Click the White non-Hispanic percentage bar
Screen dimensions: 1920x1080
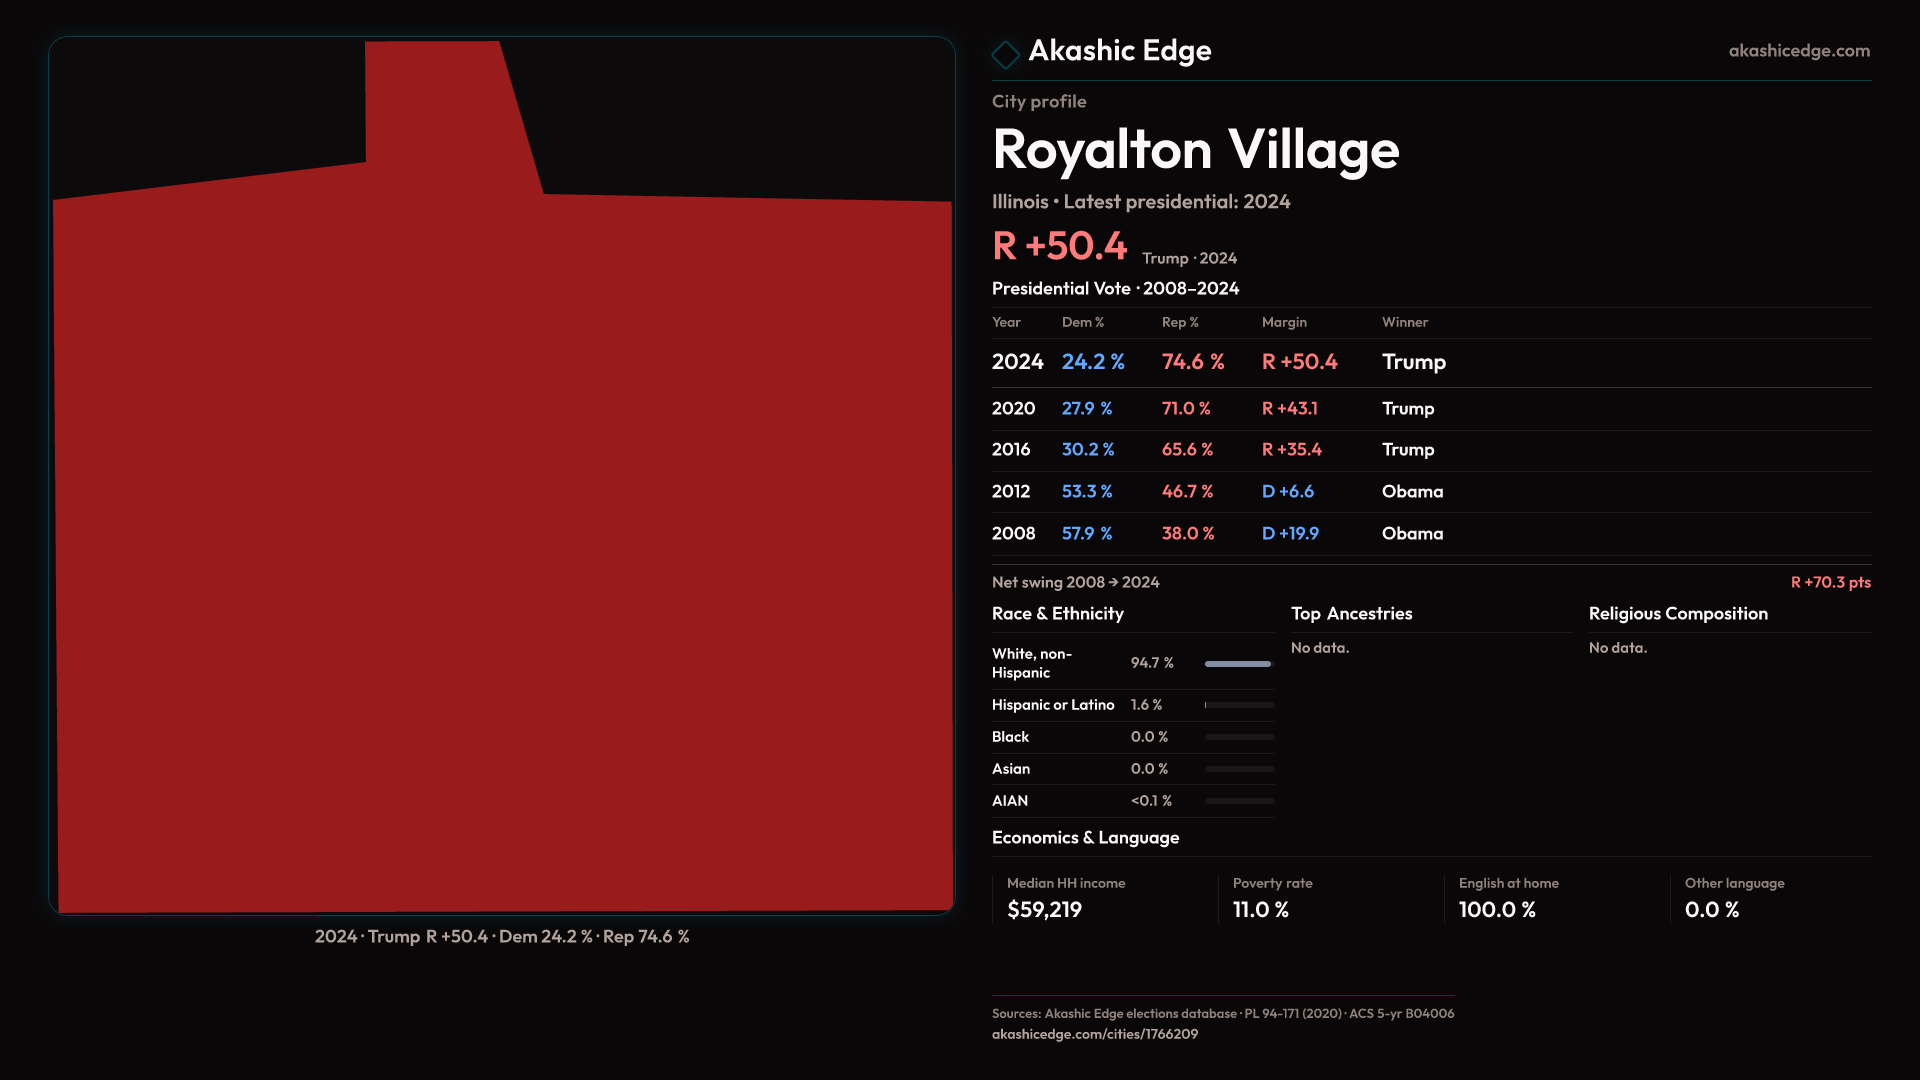pos(1238,664)
